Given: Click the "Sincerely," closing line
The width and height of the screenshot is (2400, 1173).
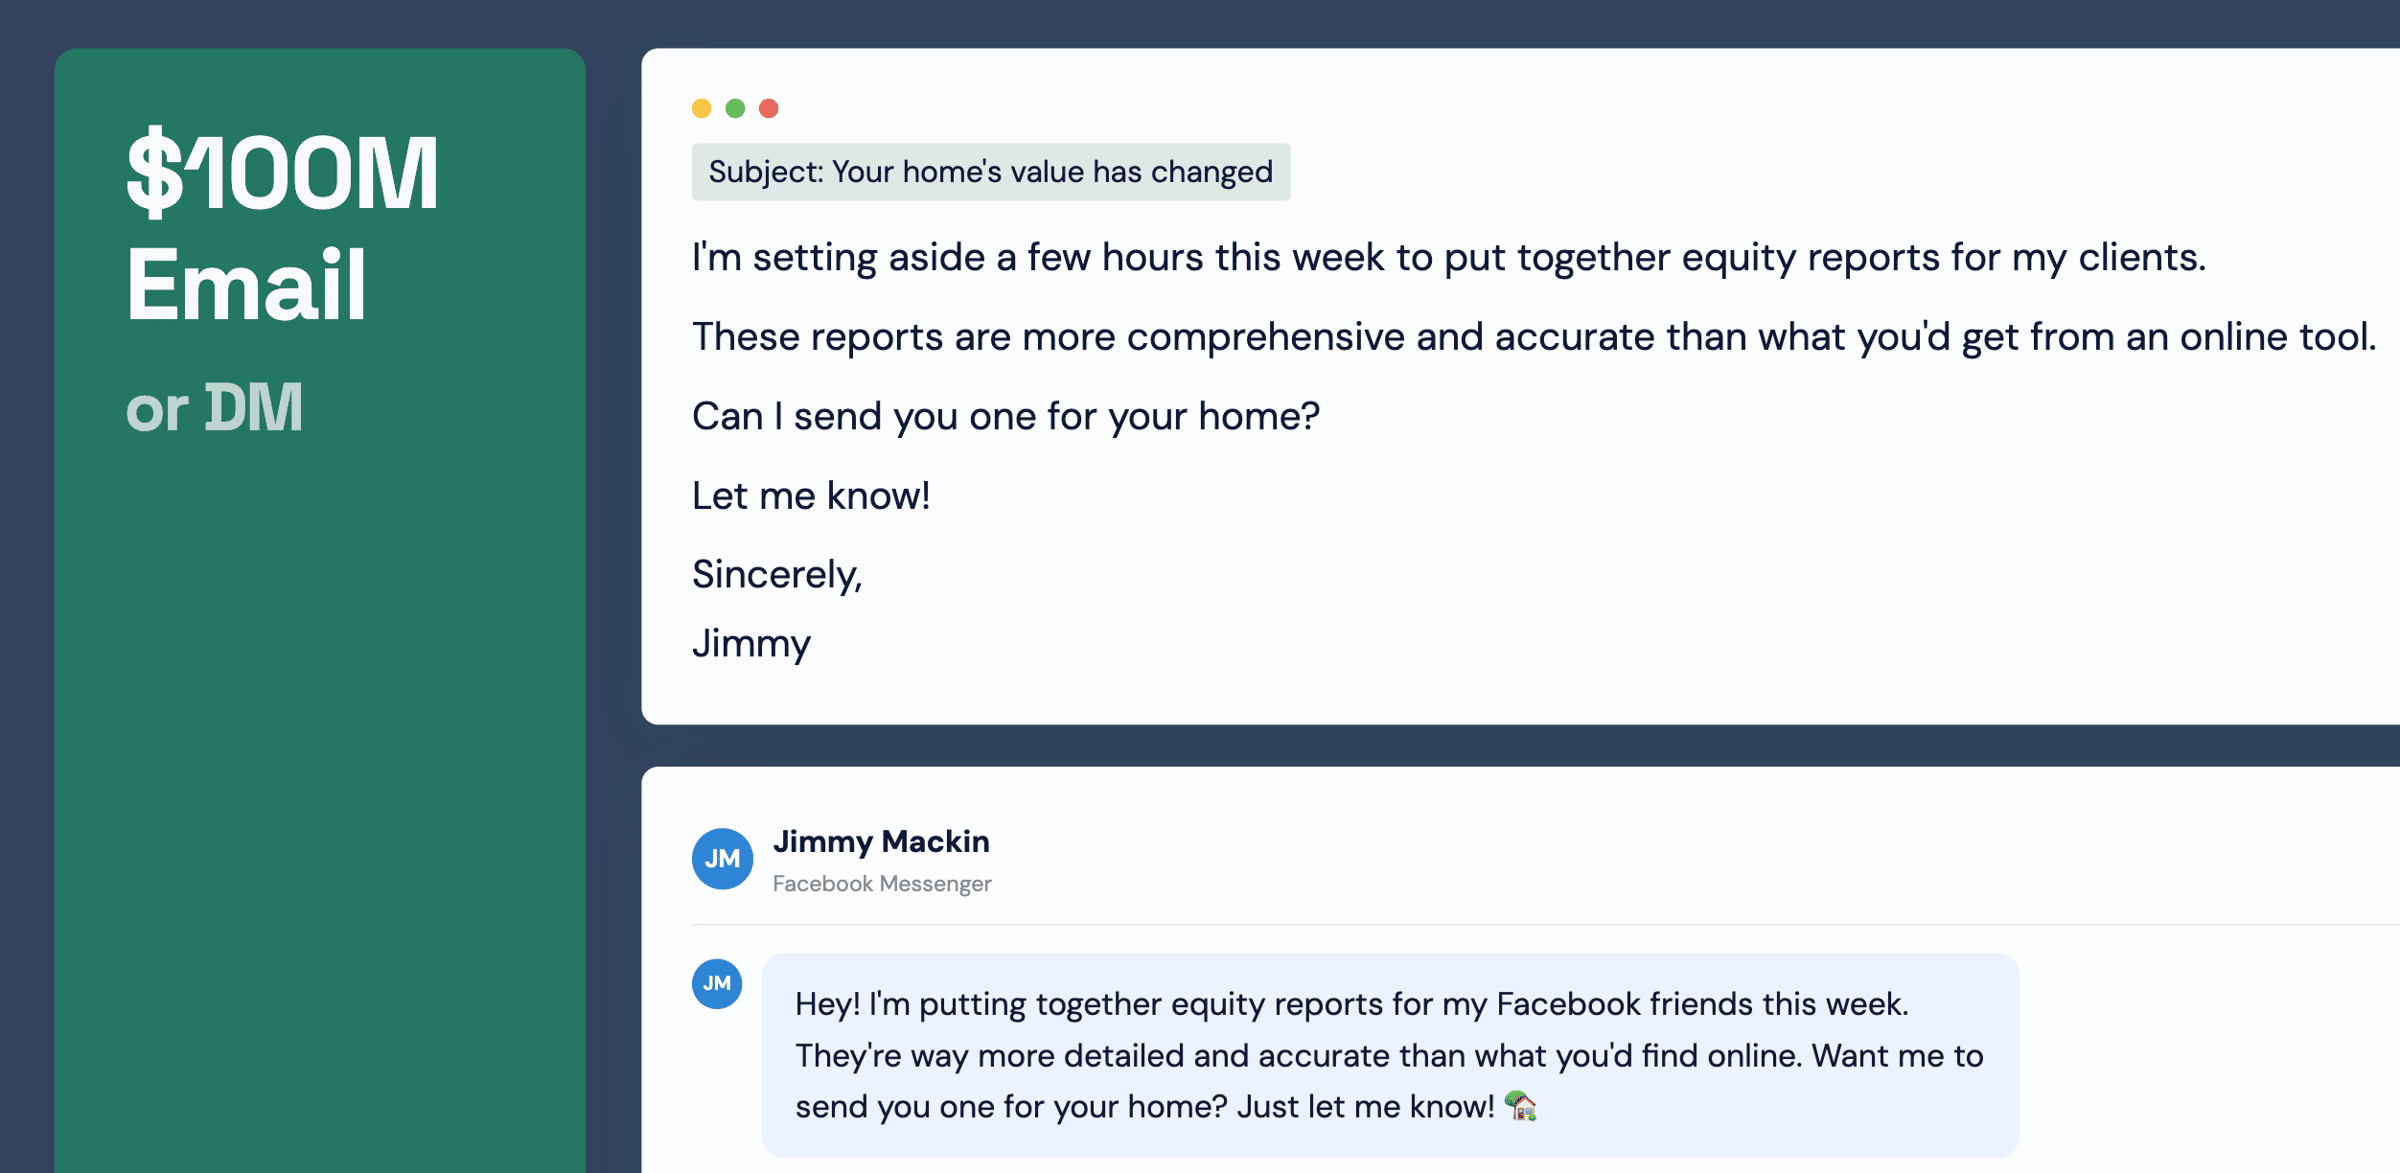Looking at the screenshot, I should tap(776, 574).
